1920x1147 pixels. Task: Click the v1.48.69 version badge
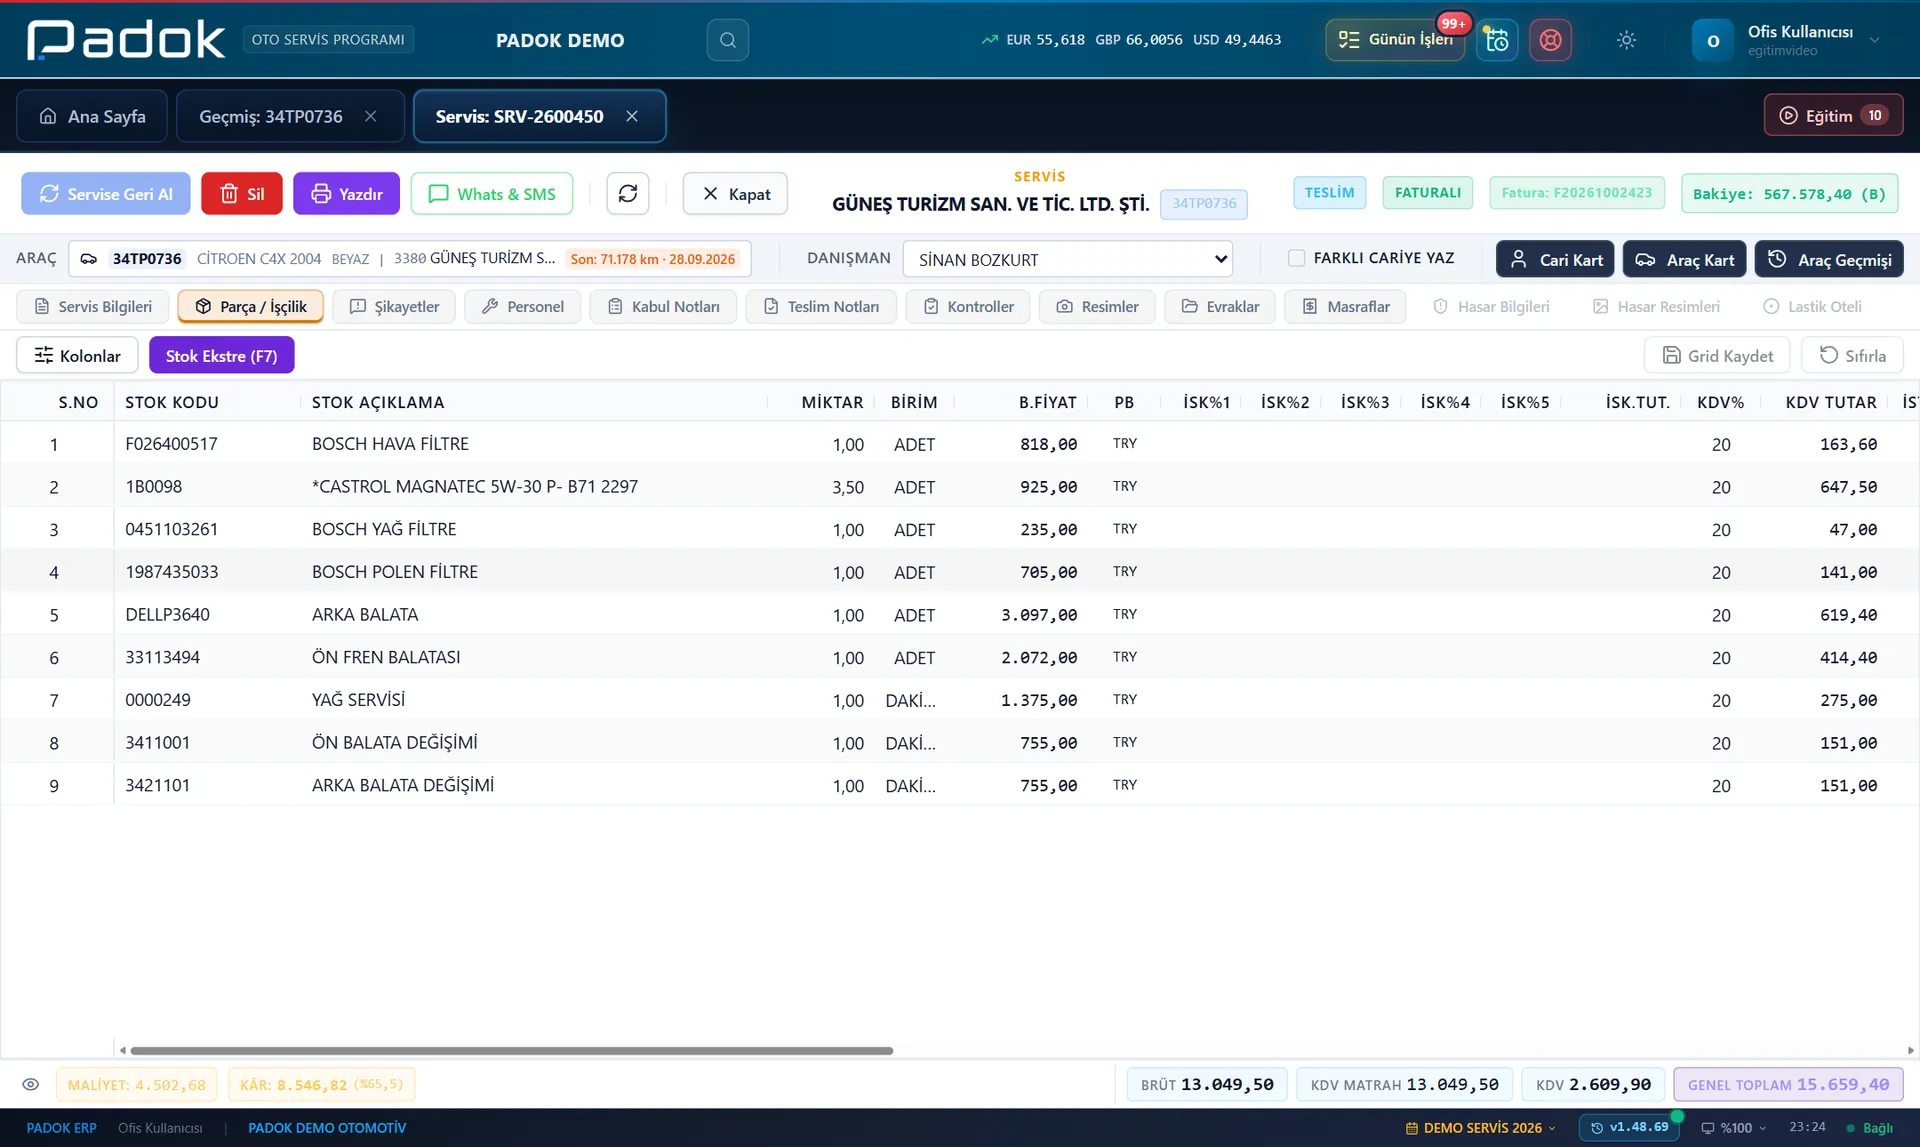click(x=1629, y=1128)
